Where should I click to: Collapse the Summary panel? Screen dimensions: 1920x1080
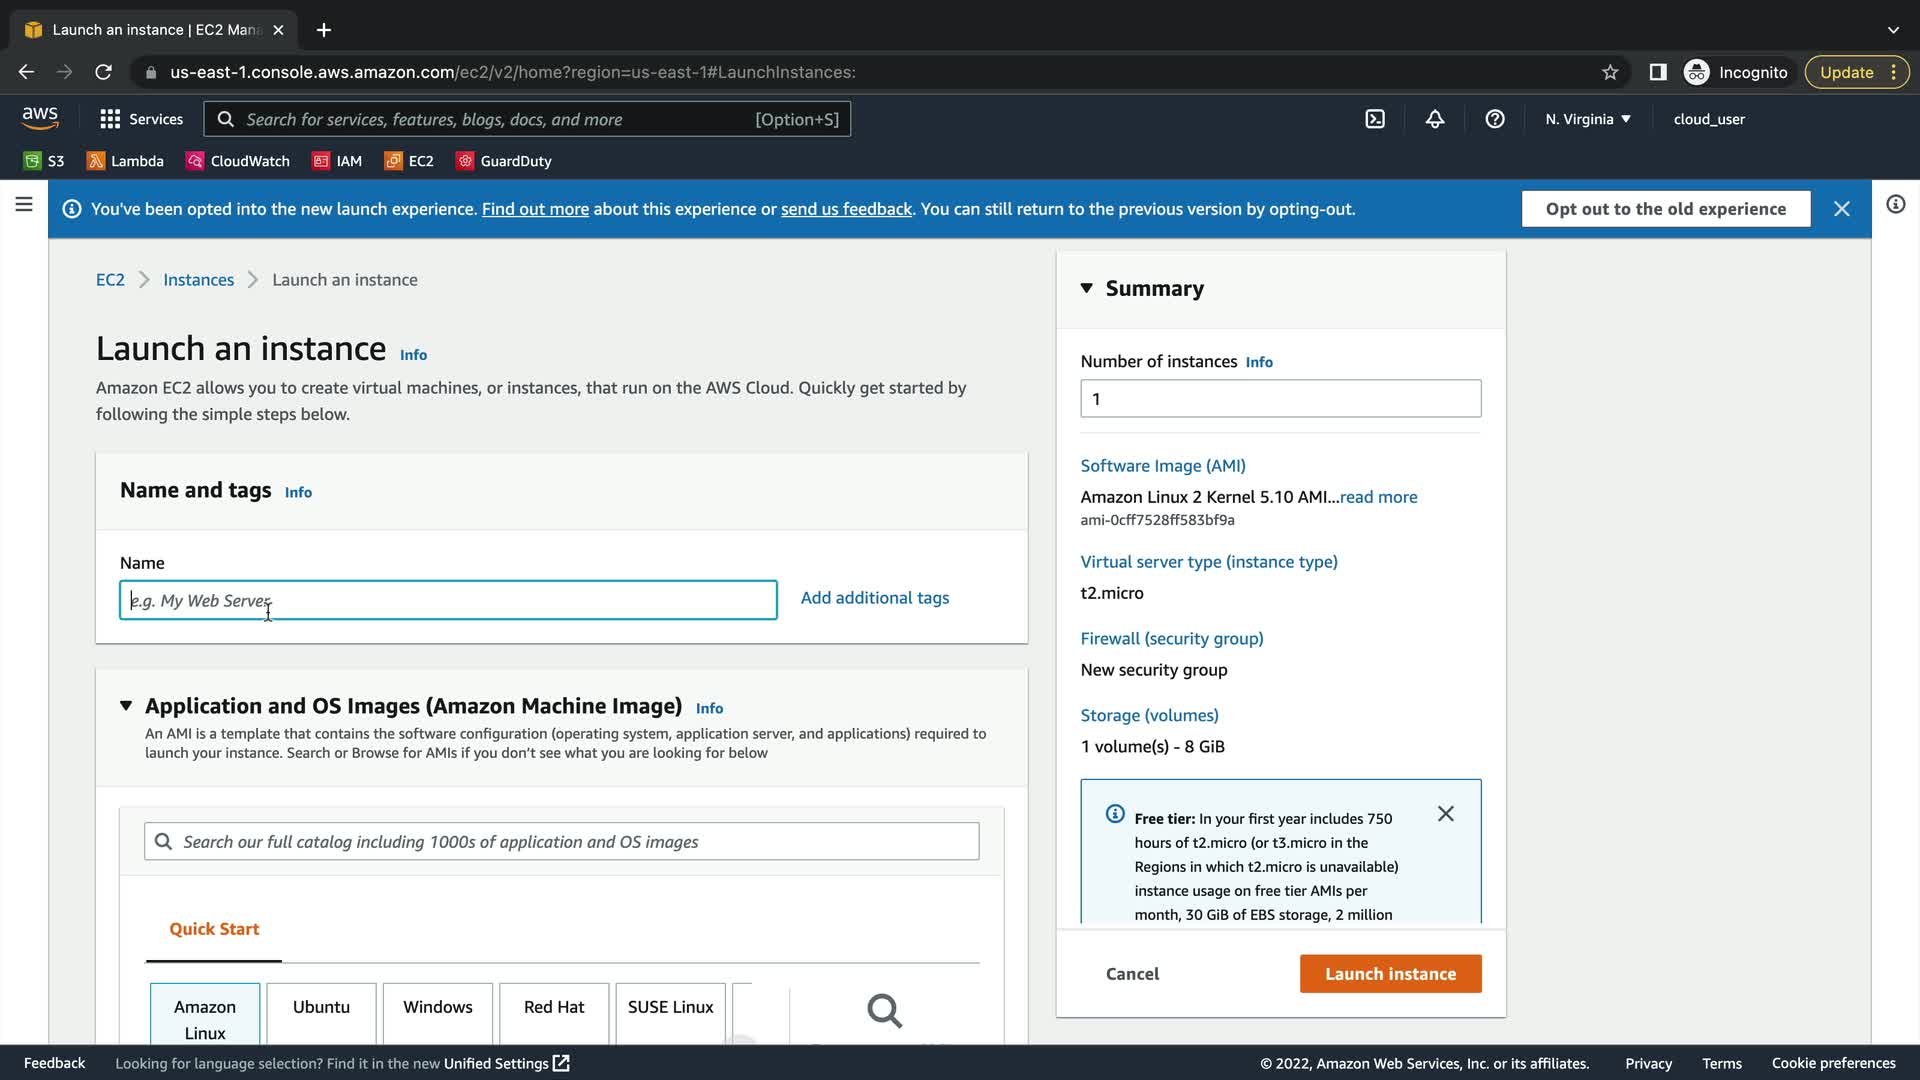pos(1087,288)
